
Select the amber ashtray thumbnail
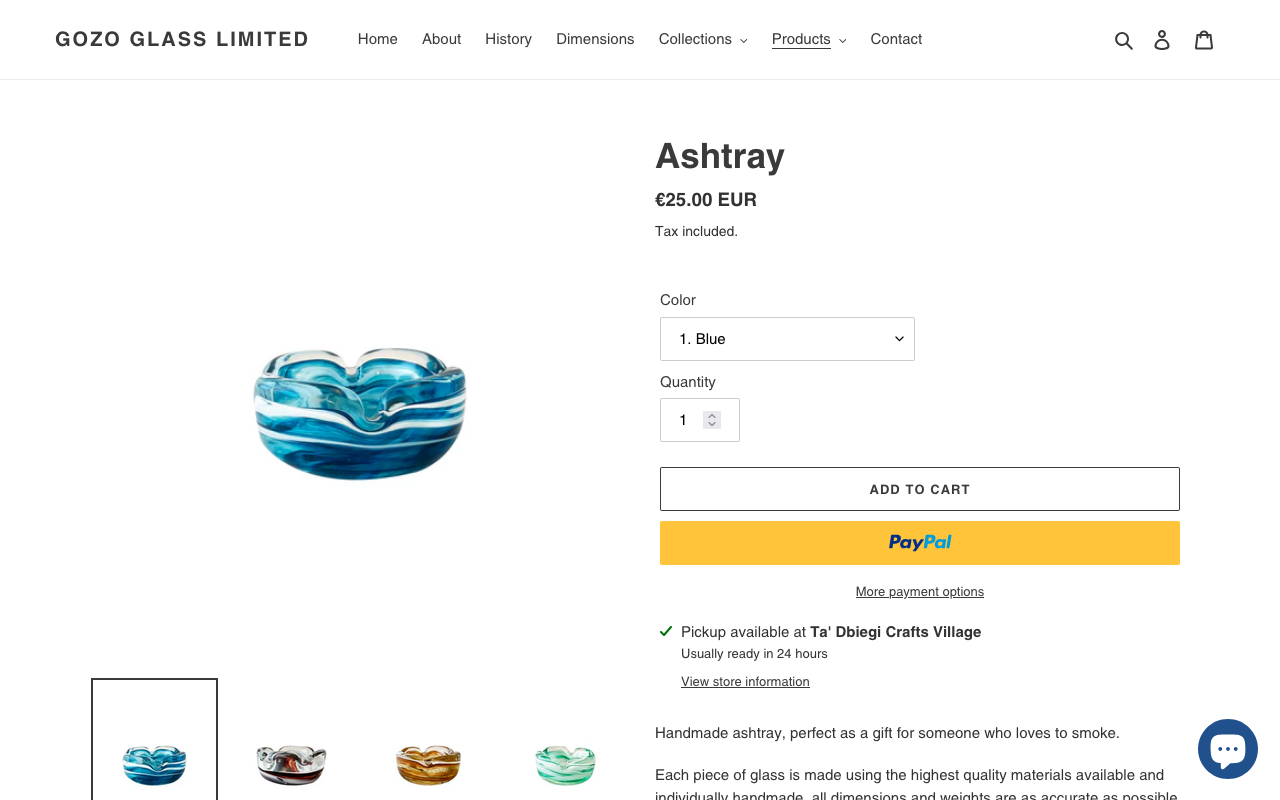click(428, 765)
